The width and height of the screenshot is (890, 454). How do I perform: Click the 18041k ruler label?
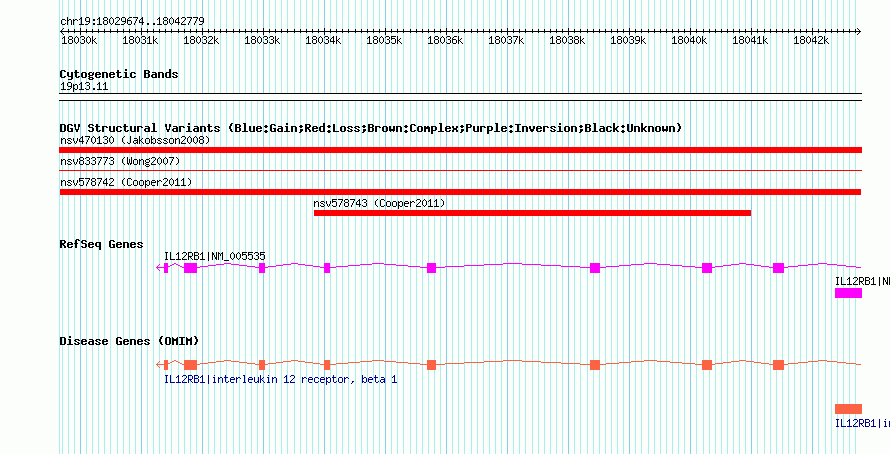click(x=750, y=40)
